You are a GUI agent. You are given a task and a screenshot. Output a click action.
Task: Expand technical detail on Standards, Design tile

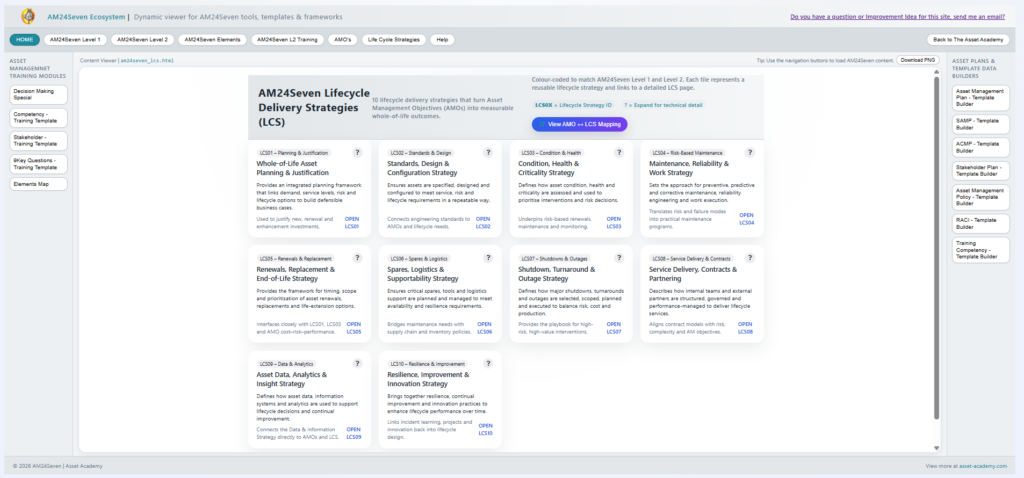[488, 153]
